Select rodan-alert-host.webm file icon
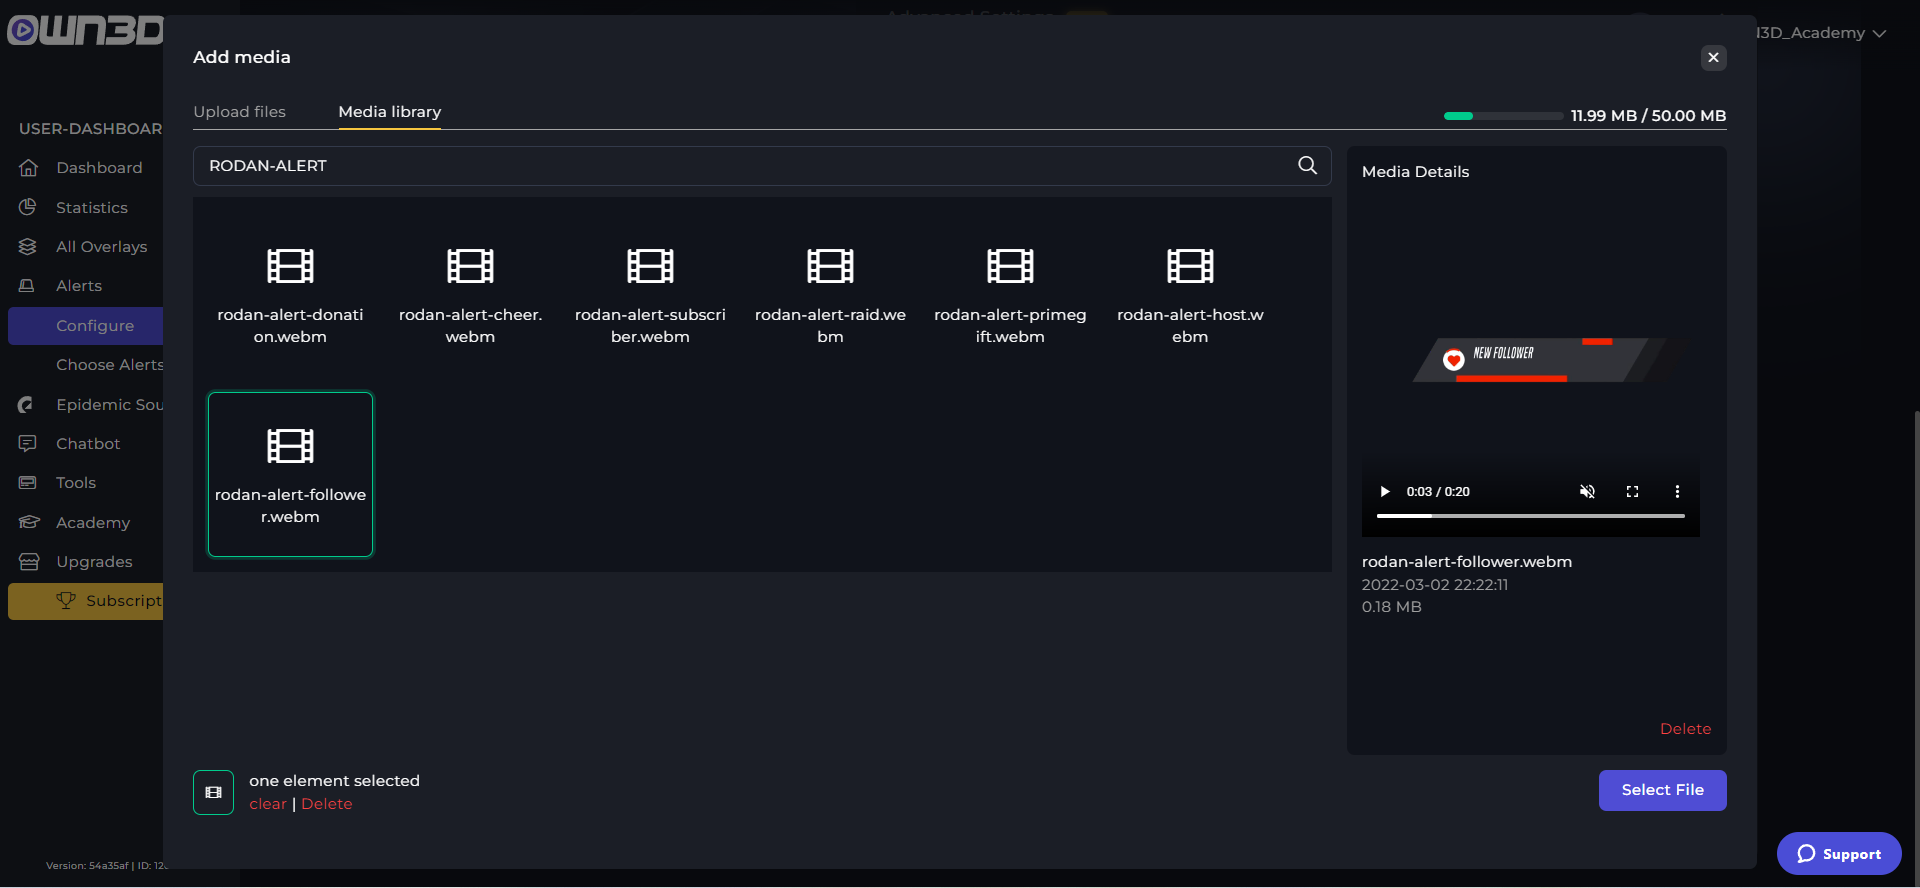Screen dimensions: 1920x888 click(x=1190, y=267)
